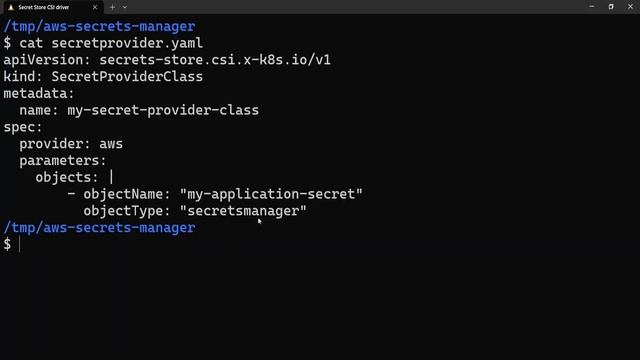This screenshot has width=640, height=360.
Task: Click the apiVersion line in output
Action: tap(167, 60)
